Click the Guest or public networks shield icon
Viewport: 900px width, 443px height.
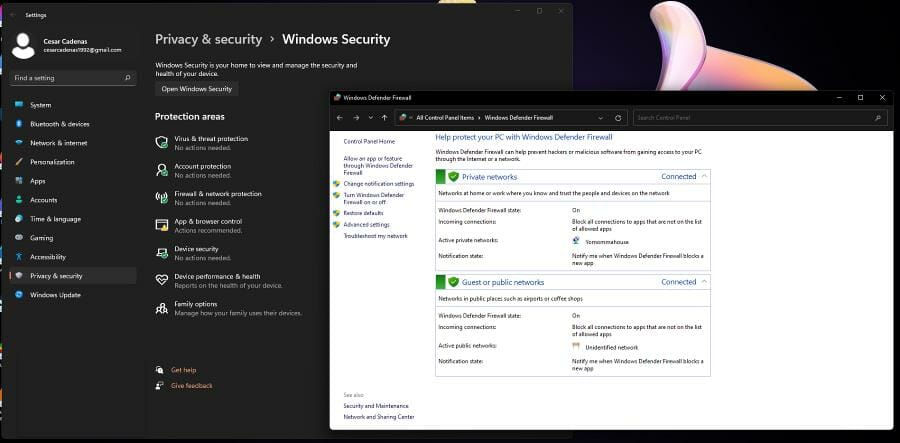point(453,282)
